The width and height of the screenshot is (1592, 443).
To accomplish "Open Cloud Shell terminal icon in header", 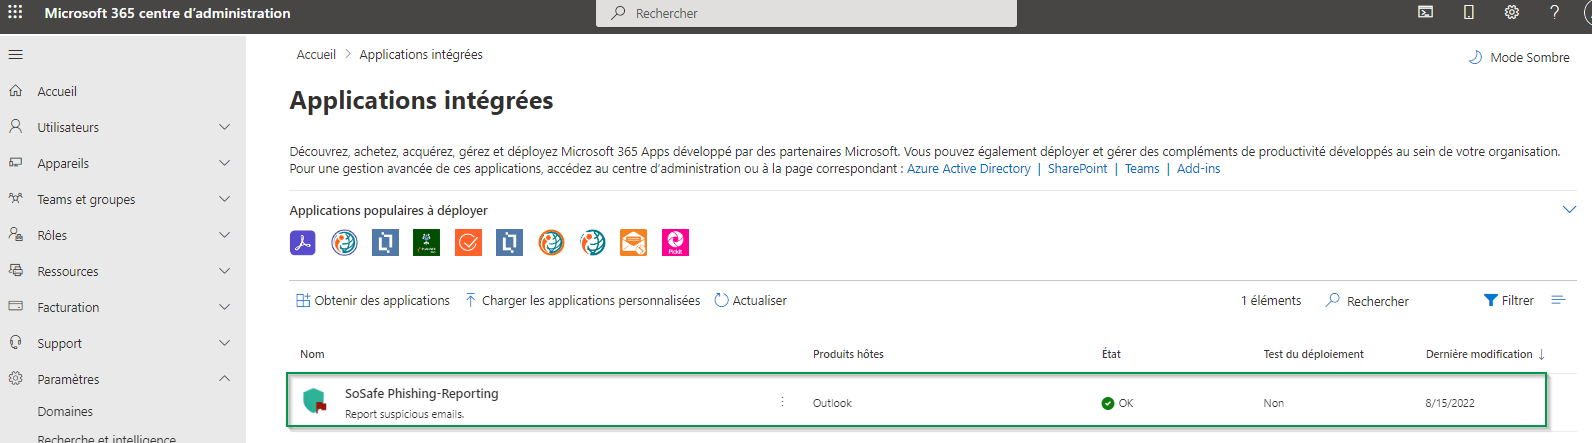I will click(x=1425, y=13).
